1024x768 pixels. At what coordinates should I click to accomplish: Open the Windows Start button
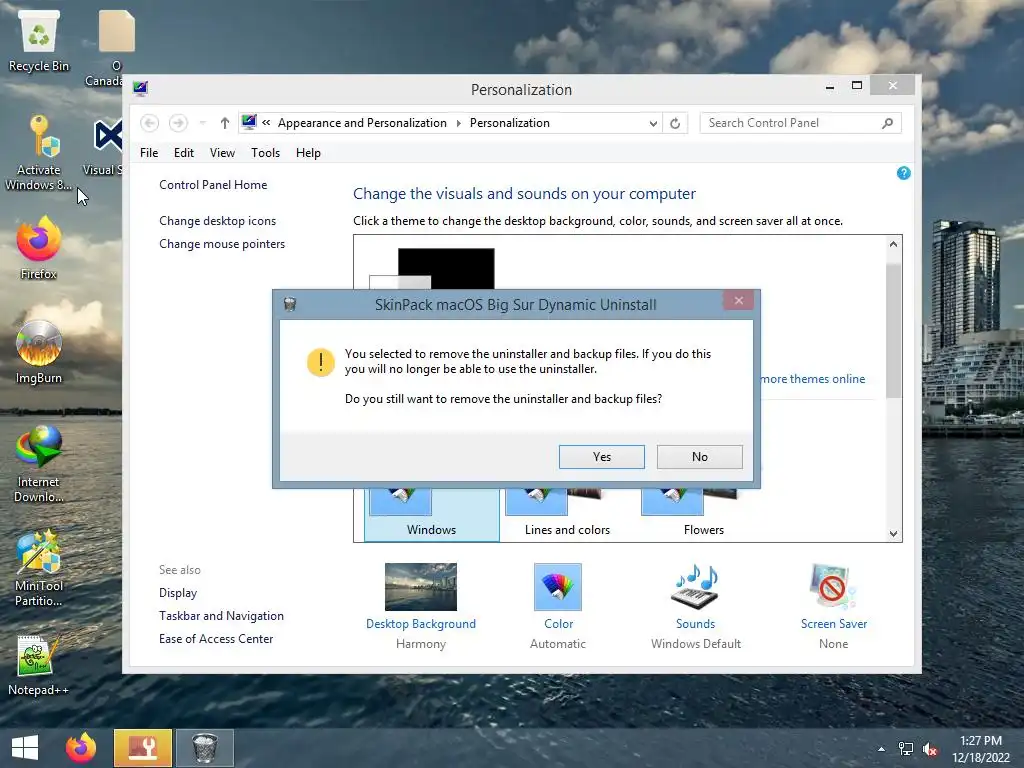click(25, 748)
